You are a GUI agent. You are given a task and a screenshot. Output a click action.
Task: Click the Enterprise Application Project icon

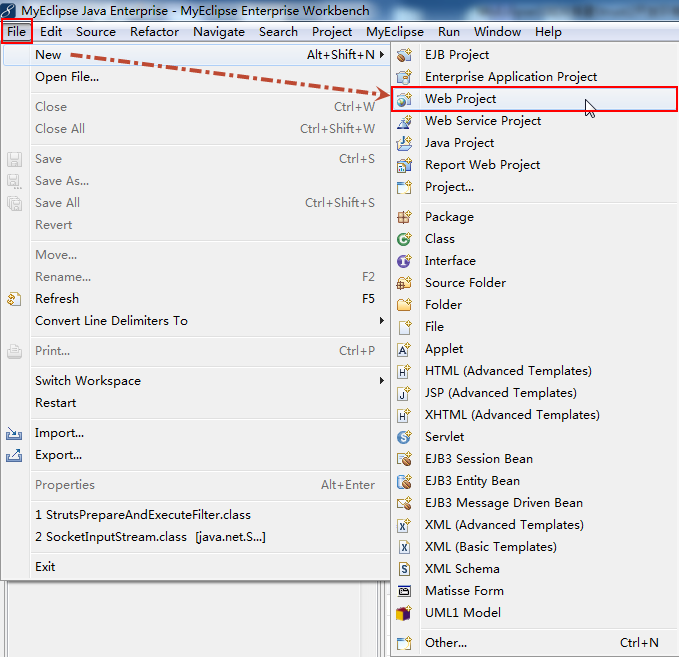point(404,77)
